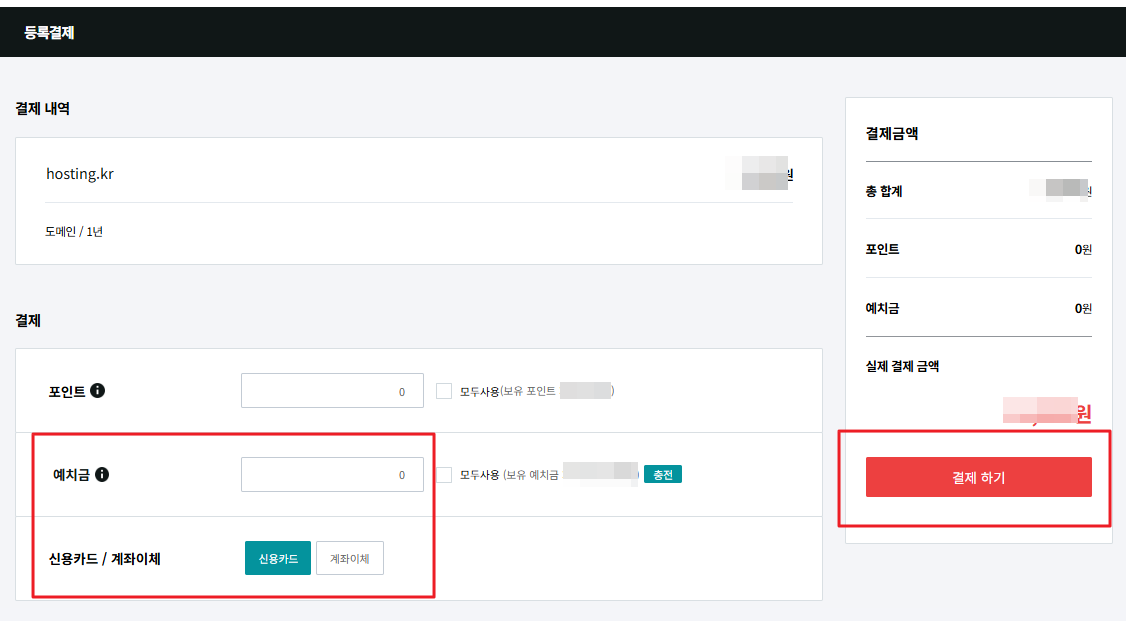Switch payment method to 계좌이체
1126x621 pixels.
(x=350, y=558)
